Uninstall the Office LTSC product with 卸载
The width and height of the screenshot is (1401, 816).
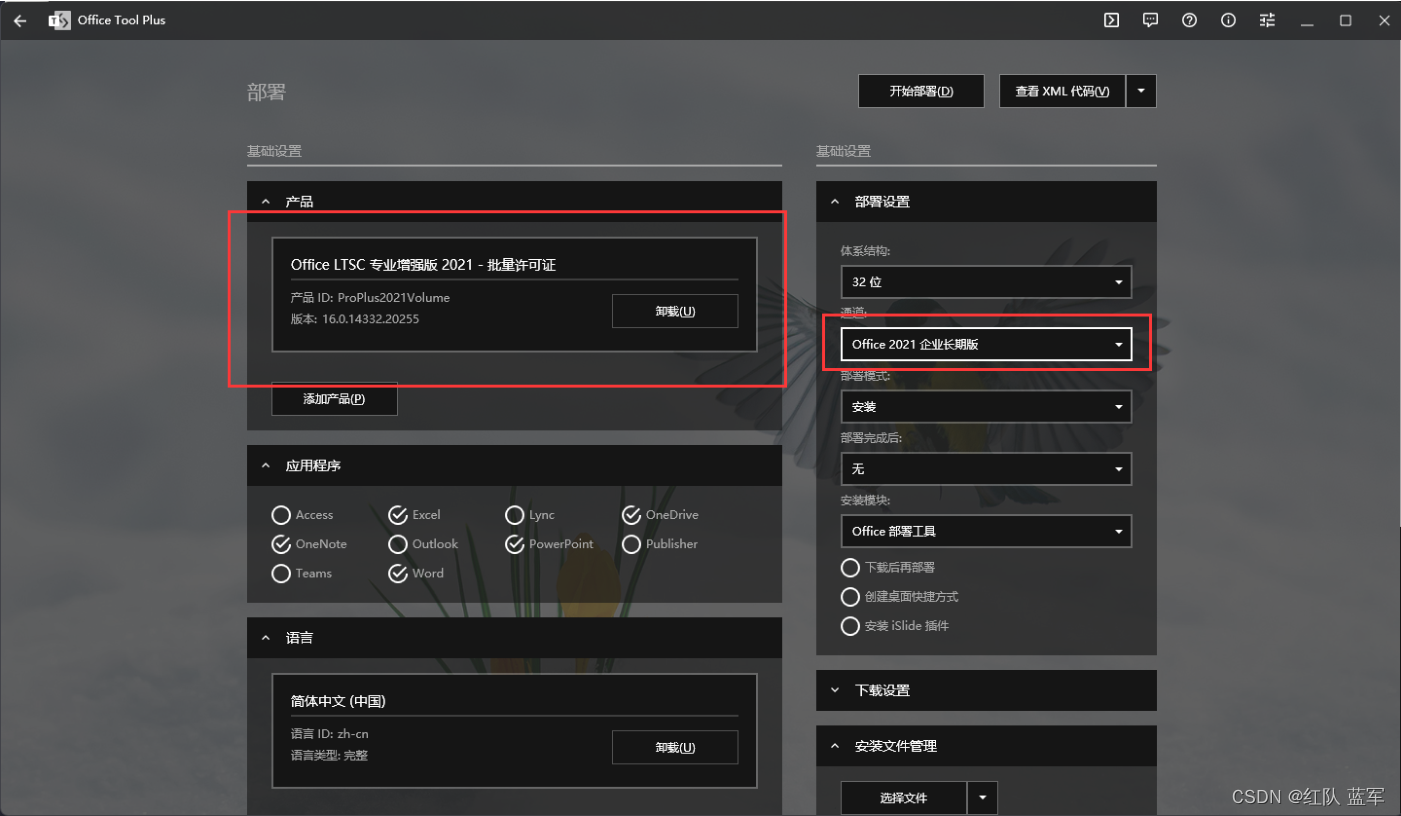point(675,311)
